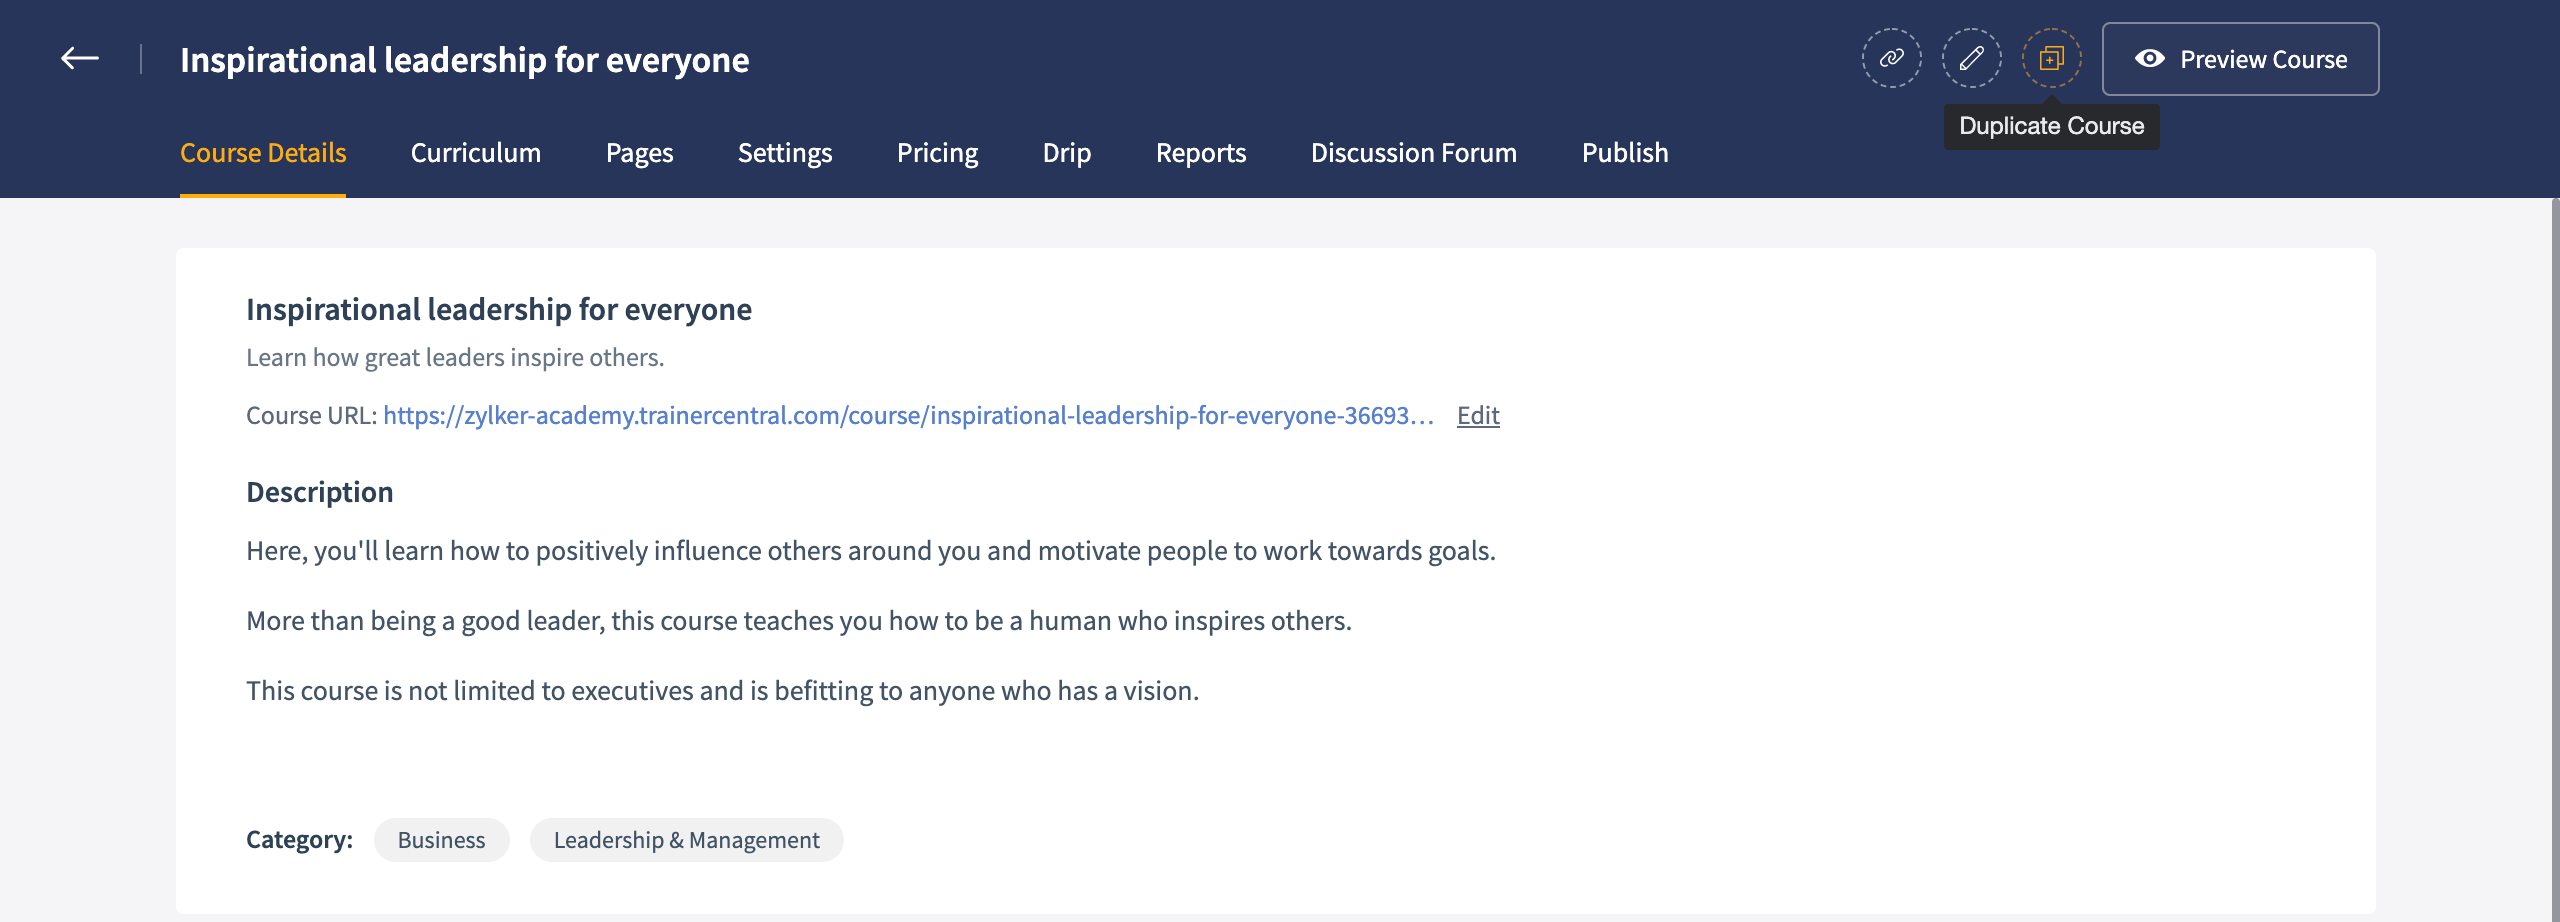Switch to the Course Details tab
Image resolution: width=2560 pixels, height=922 pixels.
point(263,153)
